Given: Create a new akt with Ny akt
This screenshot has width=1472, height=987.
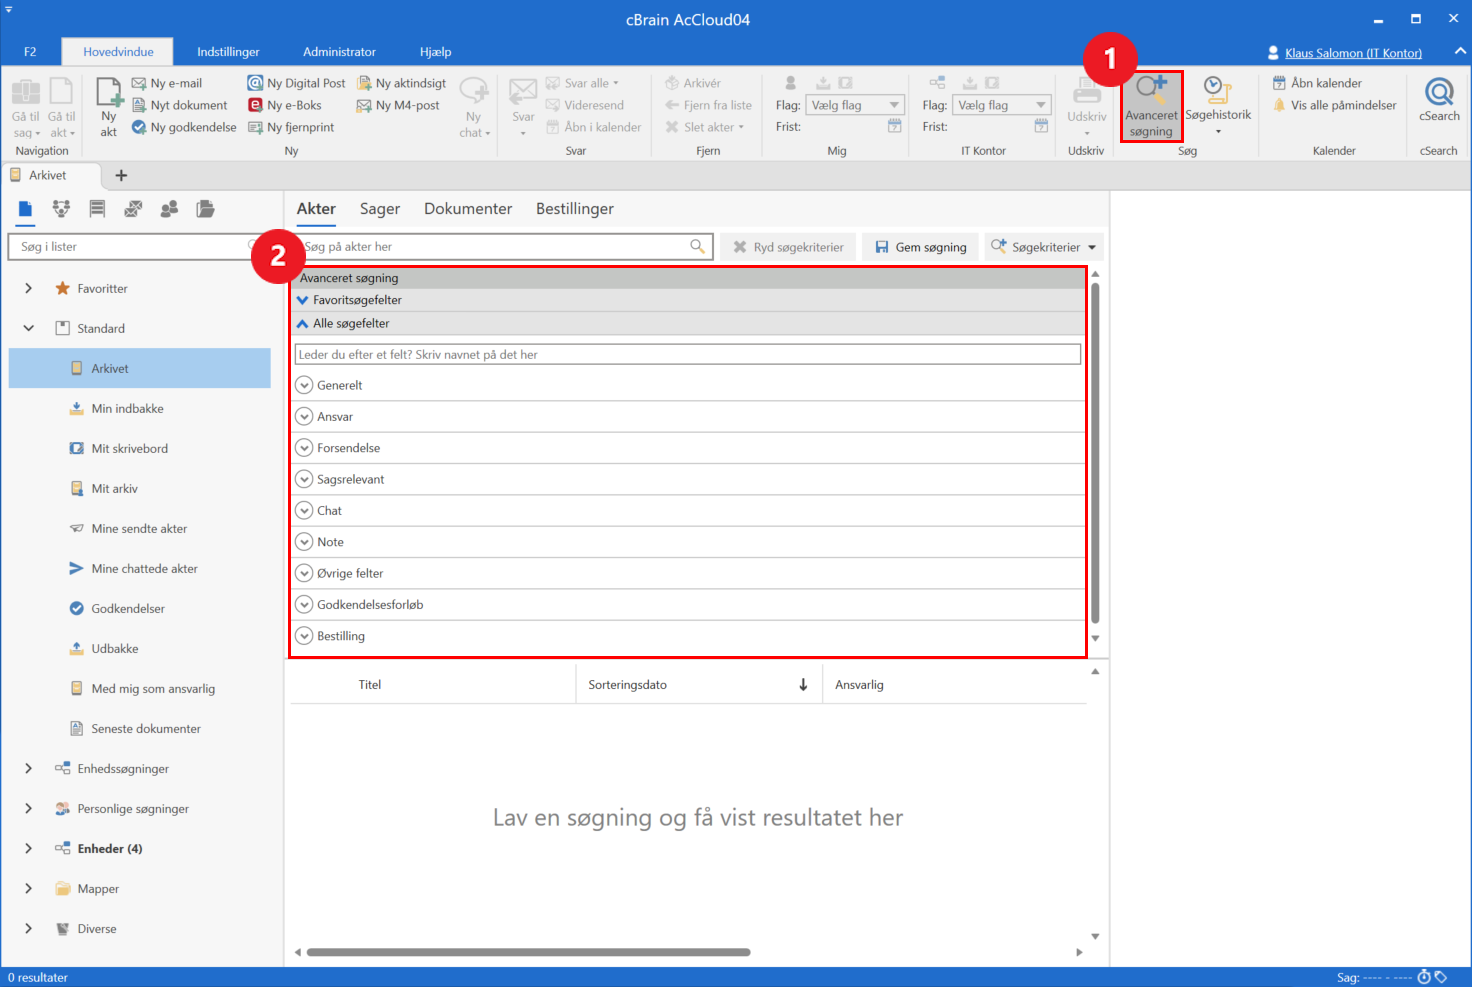Looking at the screenshot, I should click(109, 105).
